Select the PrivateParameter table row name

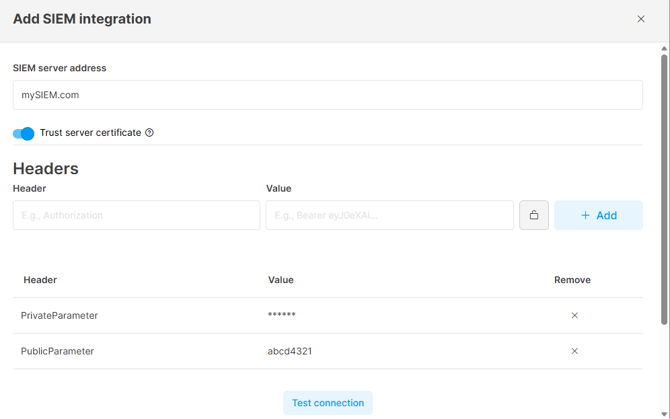[x=59, y=316]
